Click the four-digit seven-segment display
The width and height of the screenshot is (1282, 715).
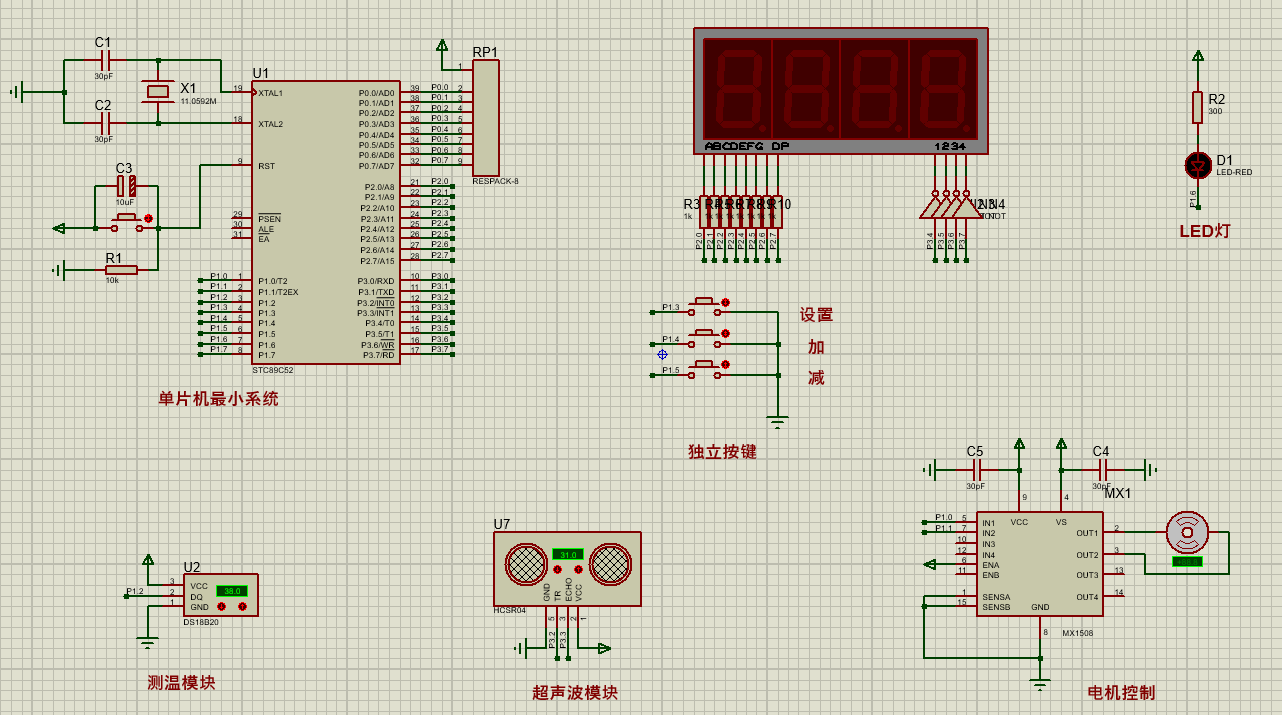[x=841, y=90]
